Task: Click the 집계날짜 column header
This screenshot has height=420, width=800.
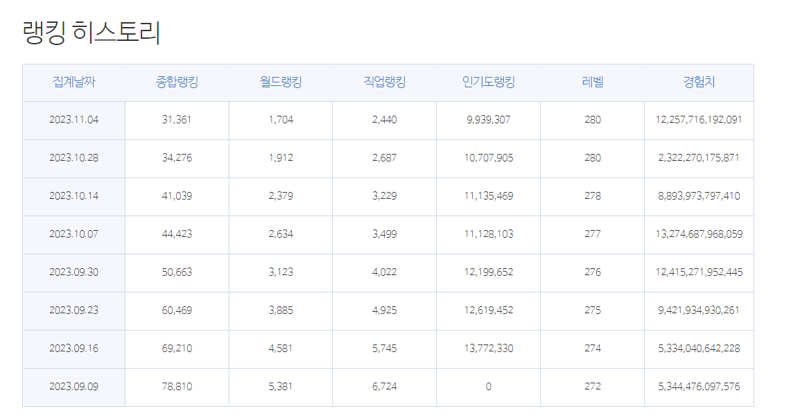Action: click(74, 82)
